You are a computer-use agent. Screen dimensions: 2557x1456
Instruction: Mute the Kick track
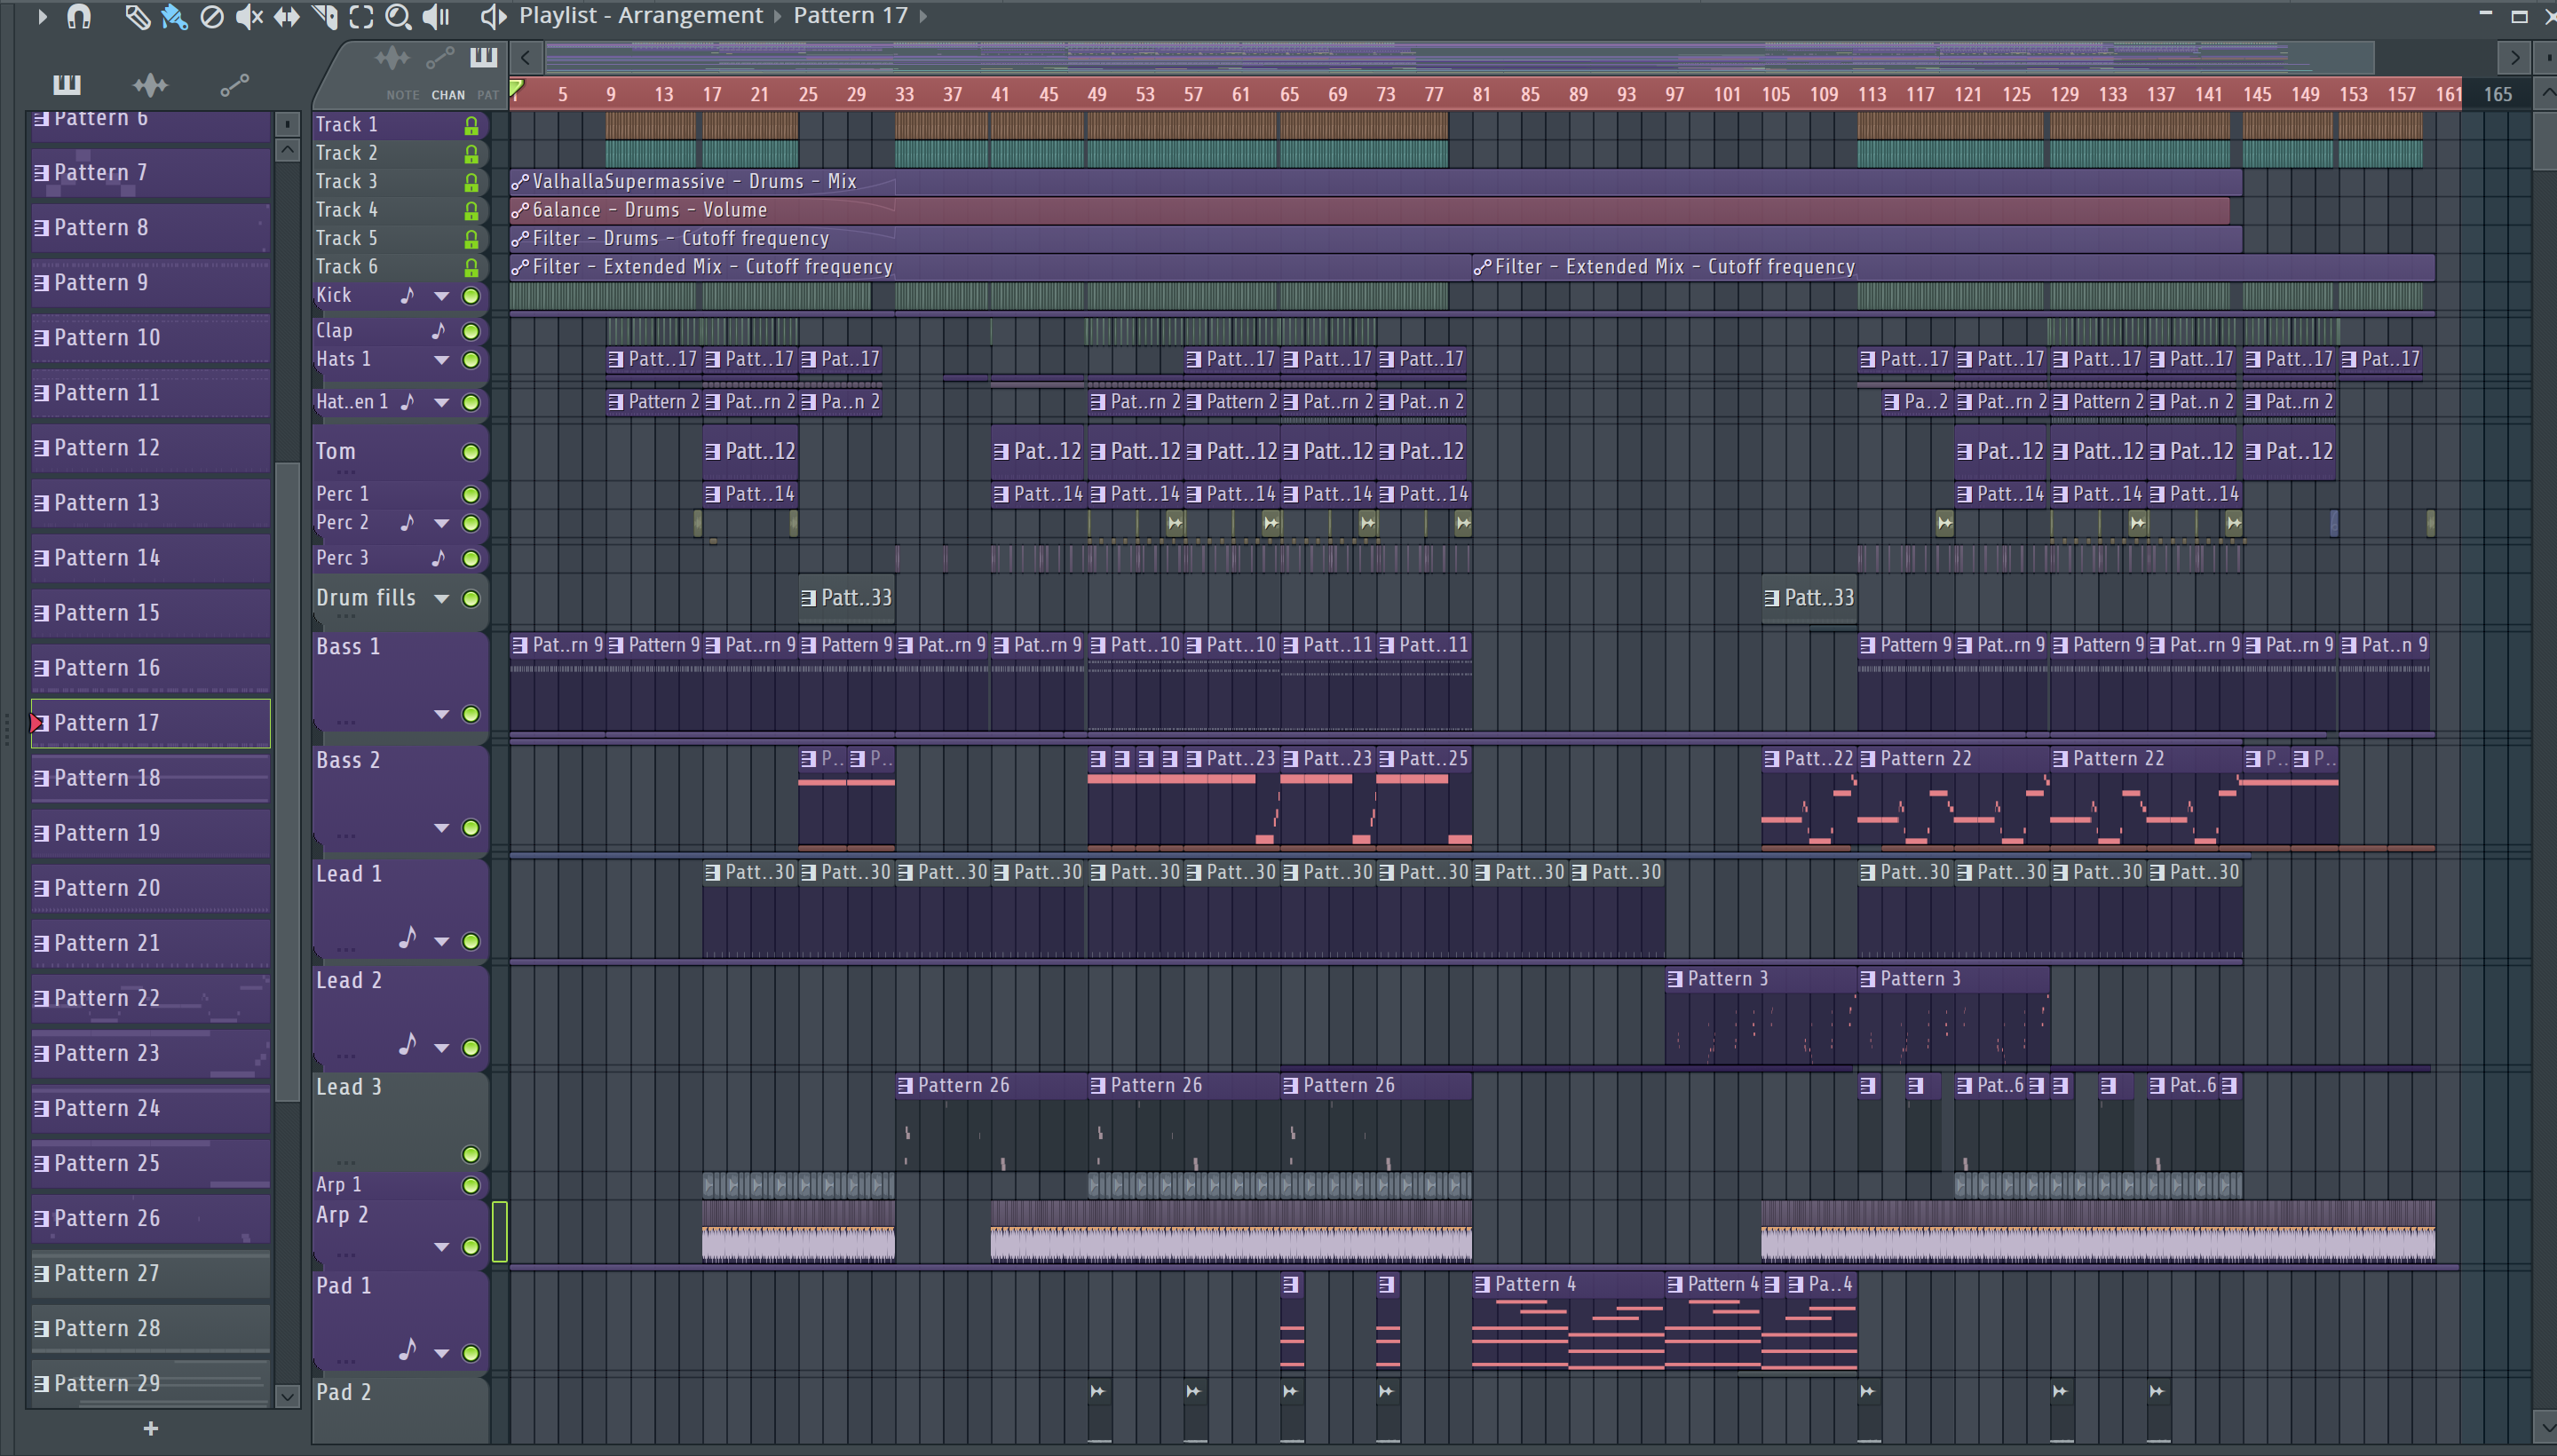pyautogui.click(x=470, y=296)
